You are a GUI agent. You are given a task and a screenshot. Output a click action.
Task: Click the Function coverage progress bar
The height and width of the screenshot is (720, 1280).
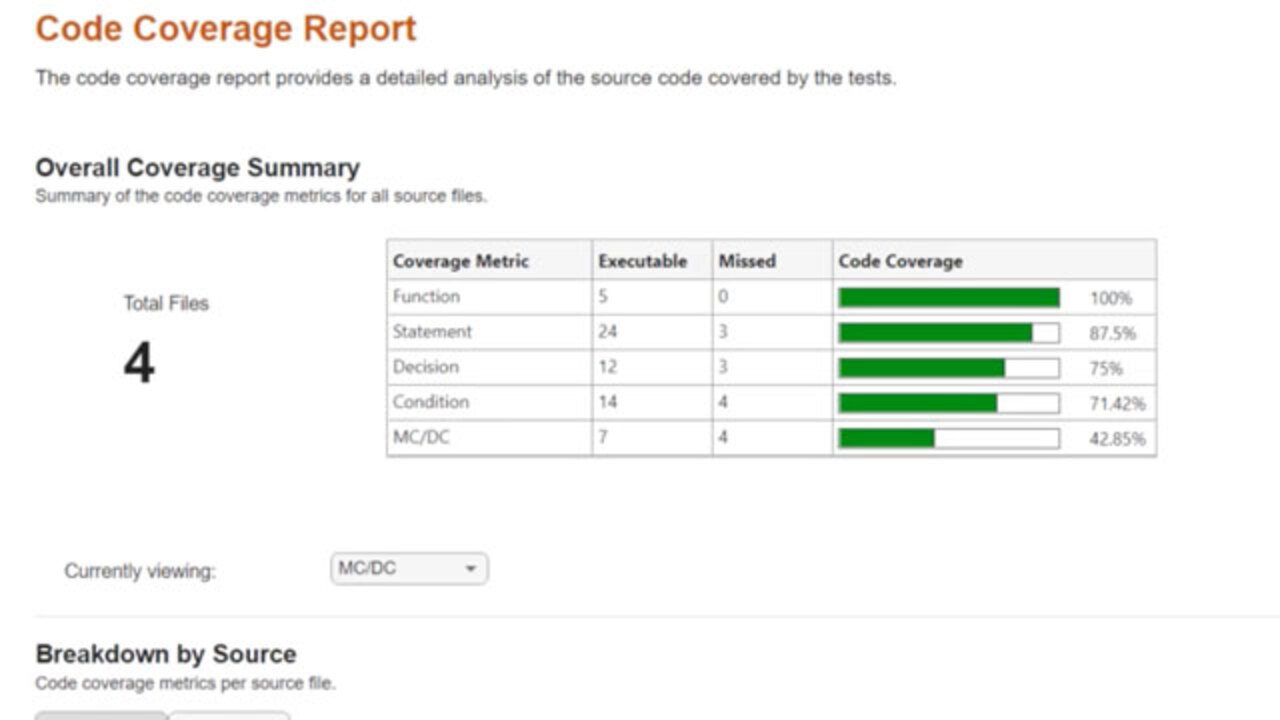[x=948, y=298]
